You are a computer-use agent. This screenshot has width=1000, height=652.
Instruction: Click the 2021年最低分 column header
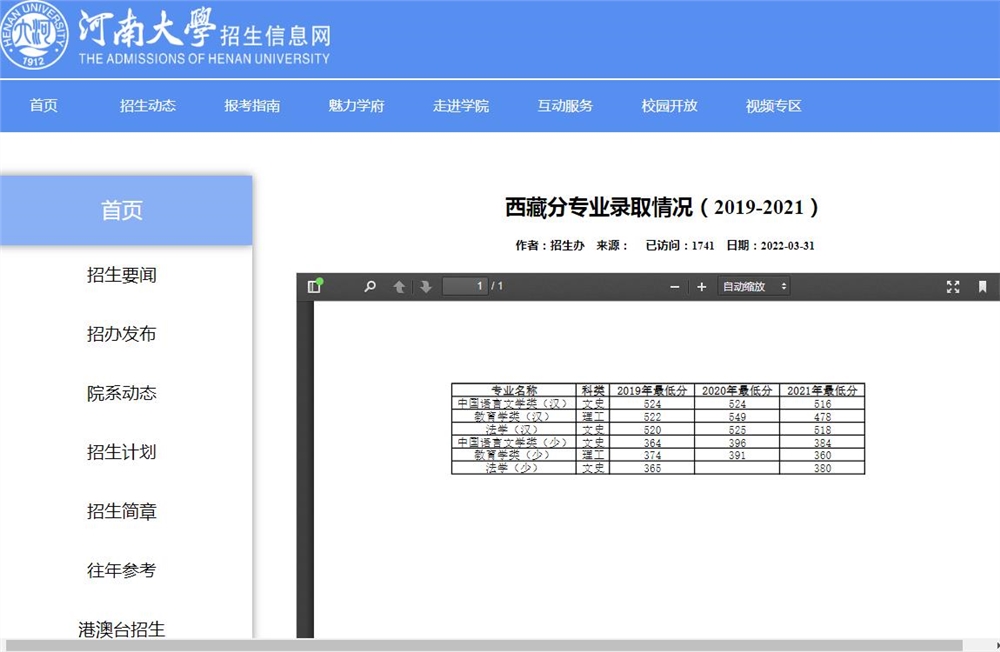(822, 390)
